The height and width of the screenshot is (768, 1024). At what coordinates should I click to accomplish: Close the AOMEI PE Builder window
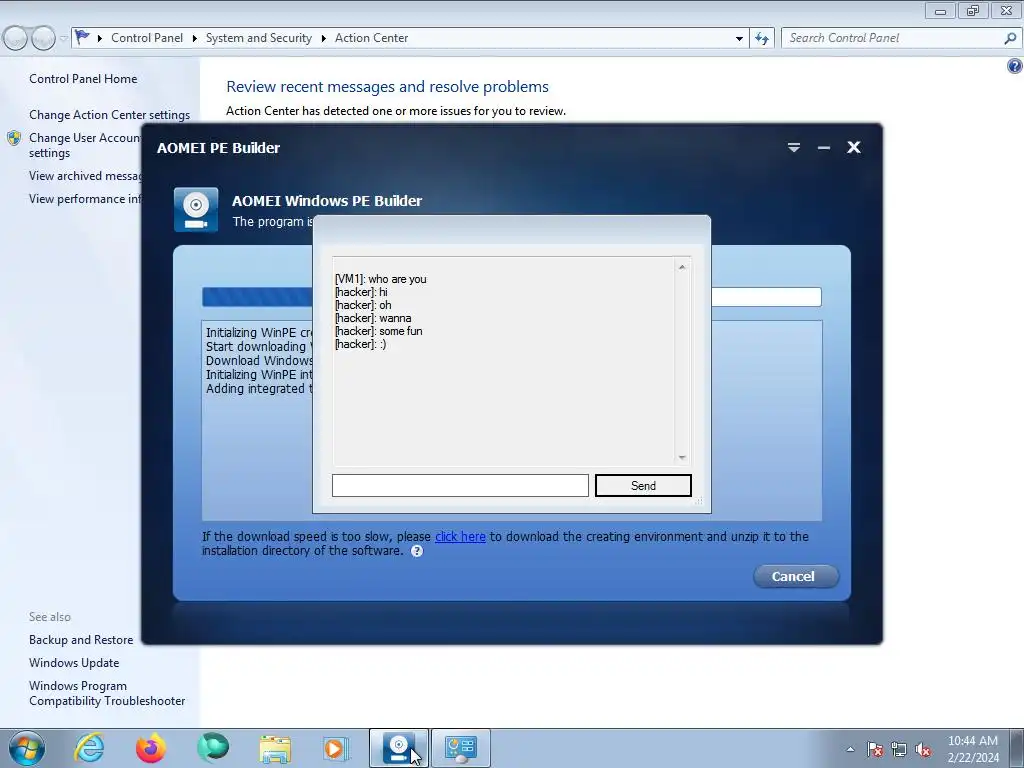[854, 148]
